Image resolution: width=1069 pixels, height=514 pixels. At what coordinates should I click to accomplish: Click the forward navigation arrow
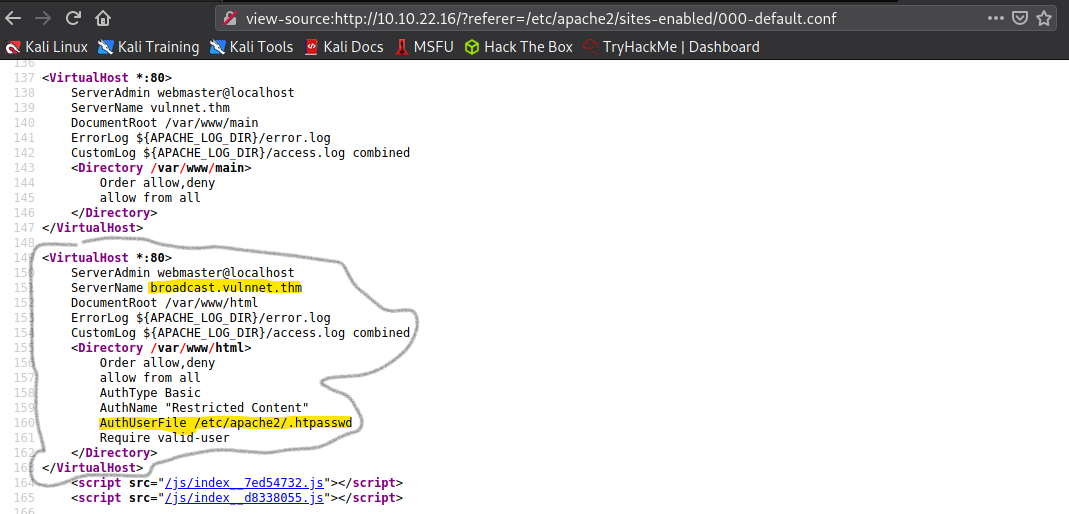[x=43, y=18]
